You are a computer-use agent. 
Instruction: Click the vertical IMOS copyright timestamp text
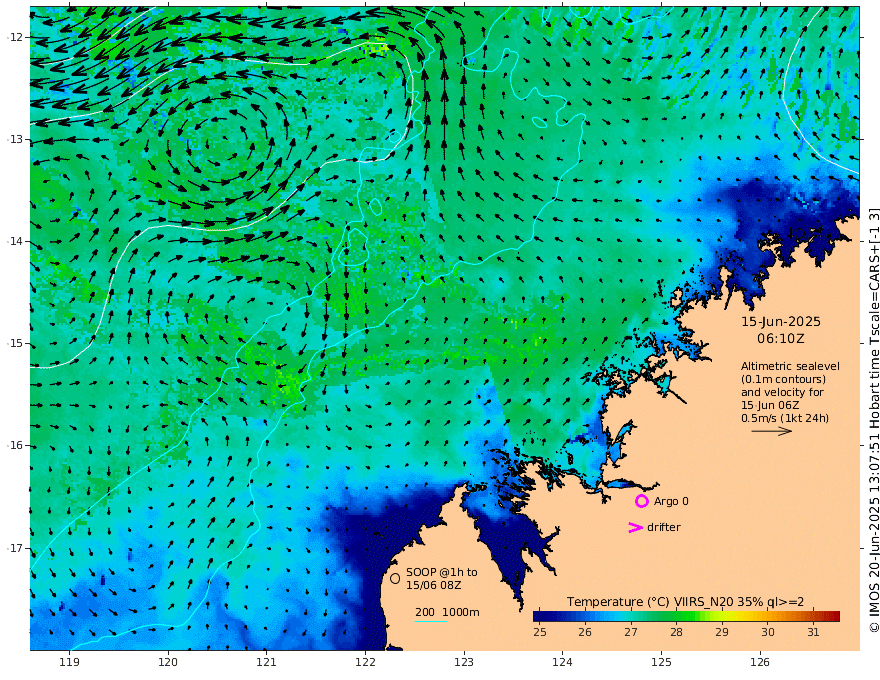pos(873,420)
